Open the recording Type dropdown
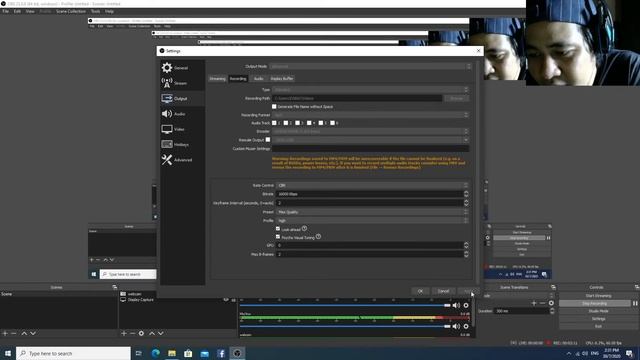Viewport: 640px width, 360px height. coord(371,90)
